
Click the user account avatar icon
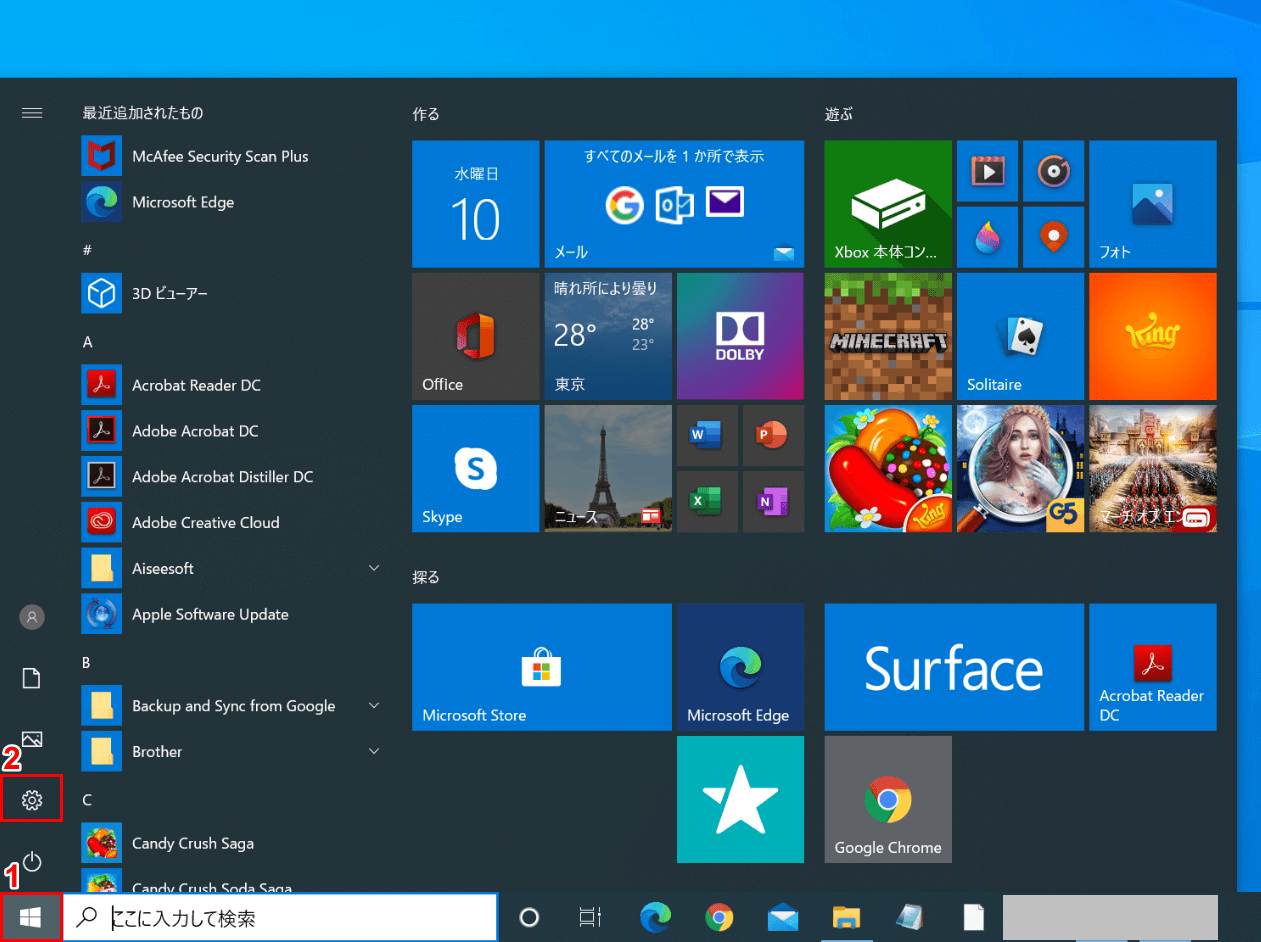pos(32,617)
